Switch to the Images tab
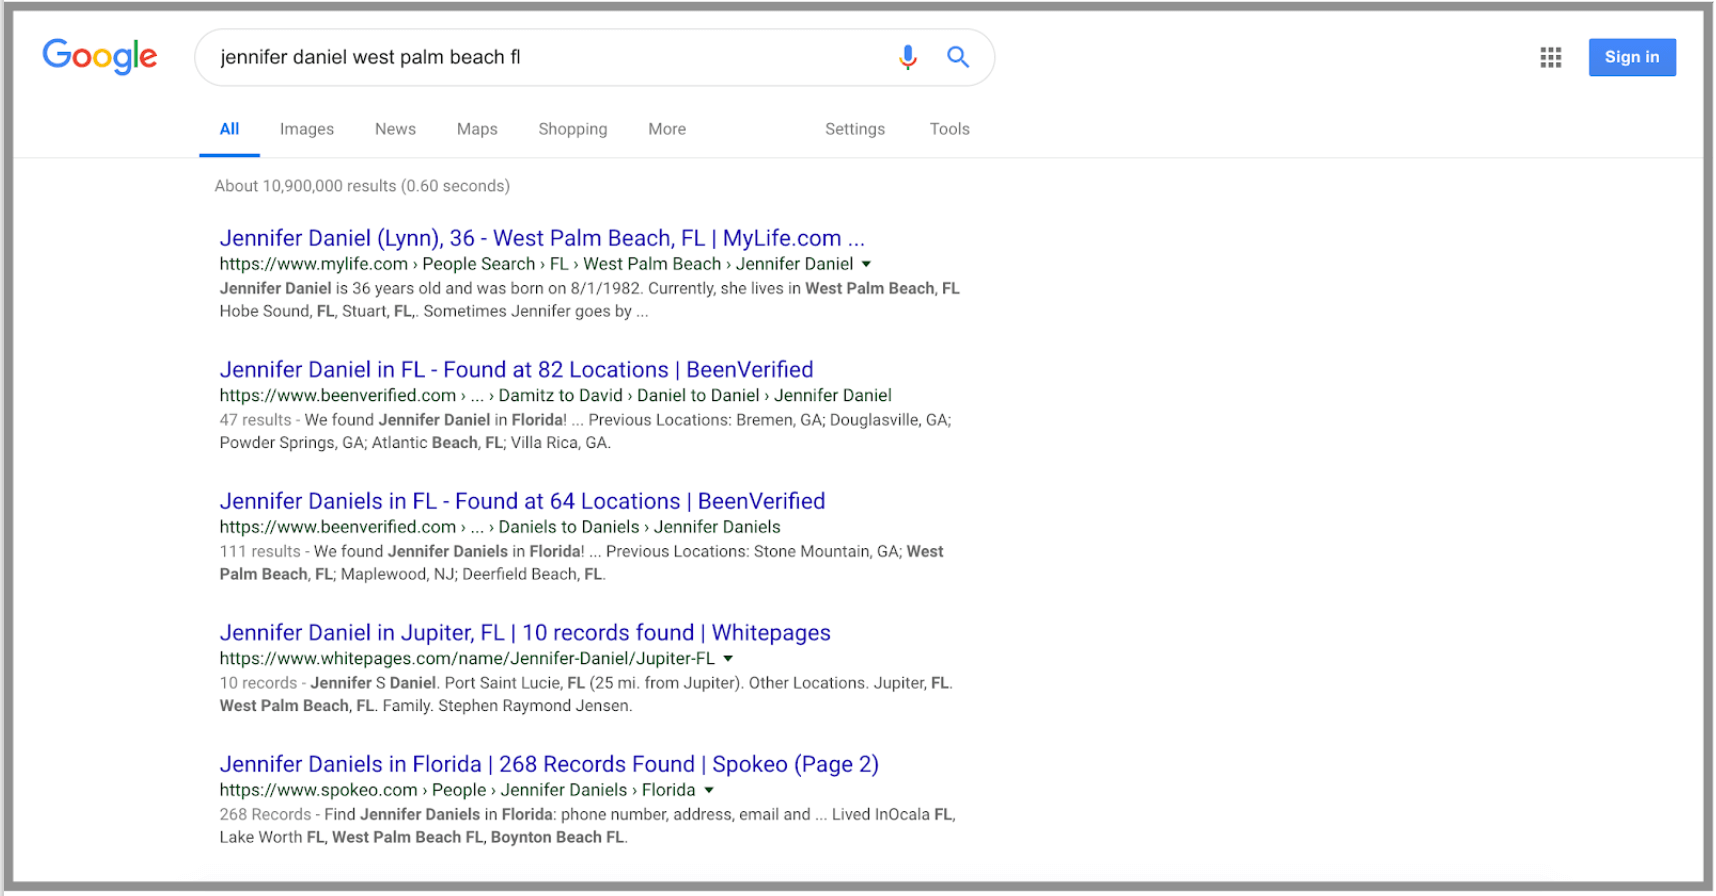Screen dimensions: 1716x896 (306, 129)
